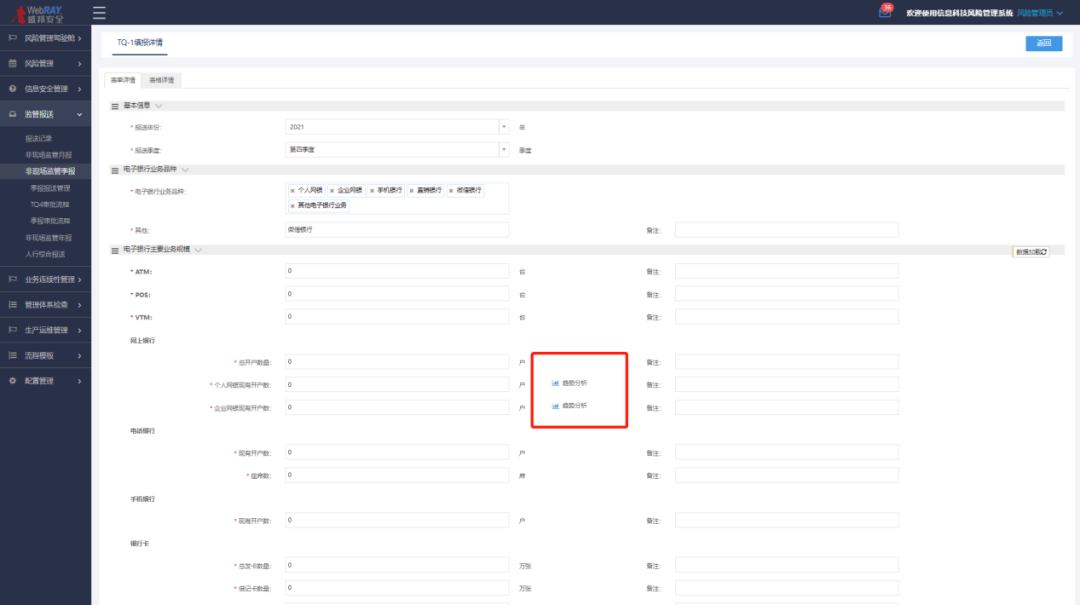Open the 报送年份 2021 dropdown

[x=504, y=127]
